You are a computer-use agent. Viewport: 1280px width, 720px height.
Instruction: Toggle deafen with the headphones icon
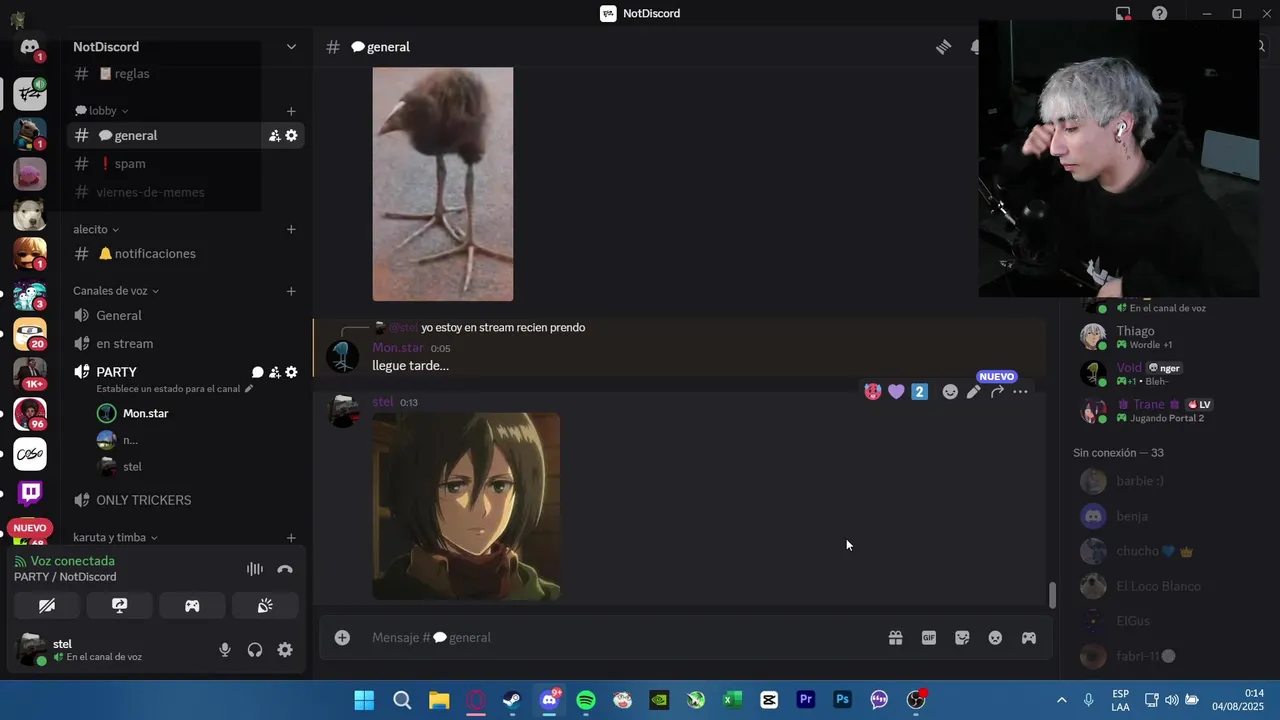(x=255, y=650)
